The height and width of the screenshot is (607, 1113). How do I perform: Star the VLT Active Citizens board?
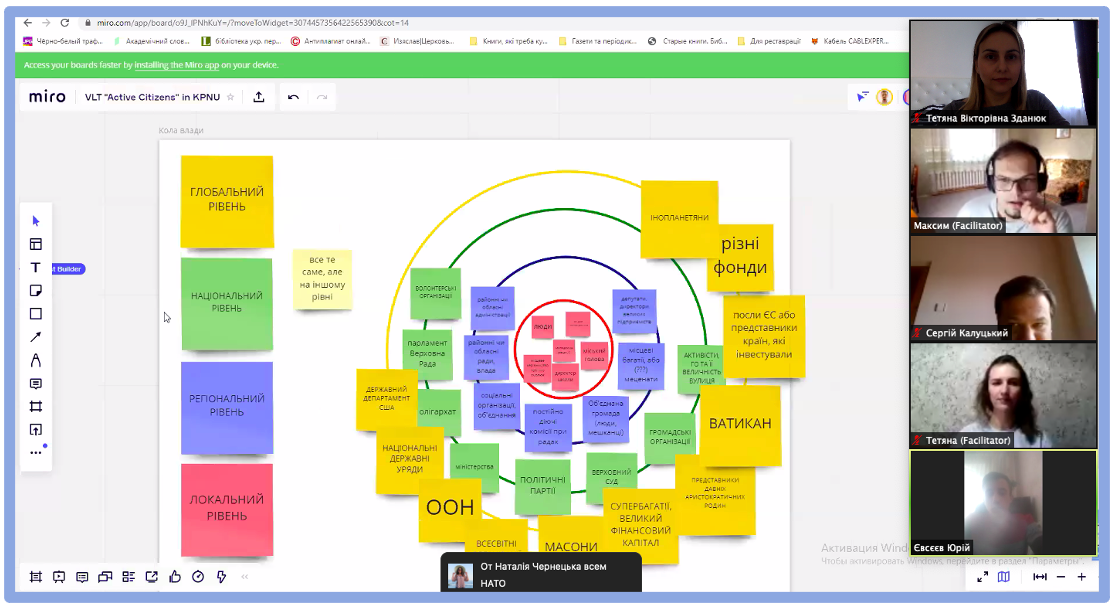[x=230, y=97]
